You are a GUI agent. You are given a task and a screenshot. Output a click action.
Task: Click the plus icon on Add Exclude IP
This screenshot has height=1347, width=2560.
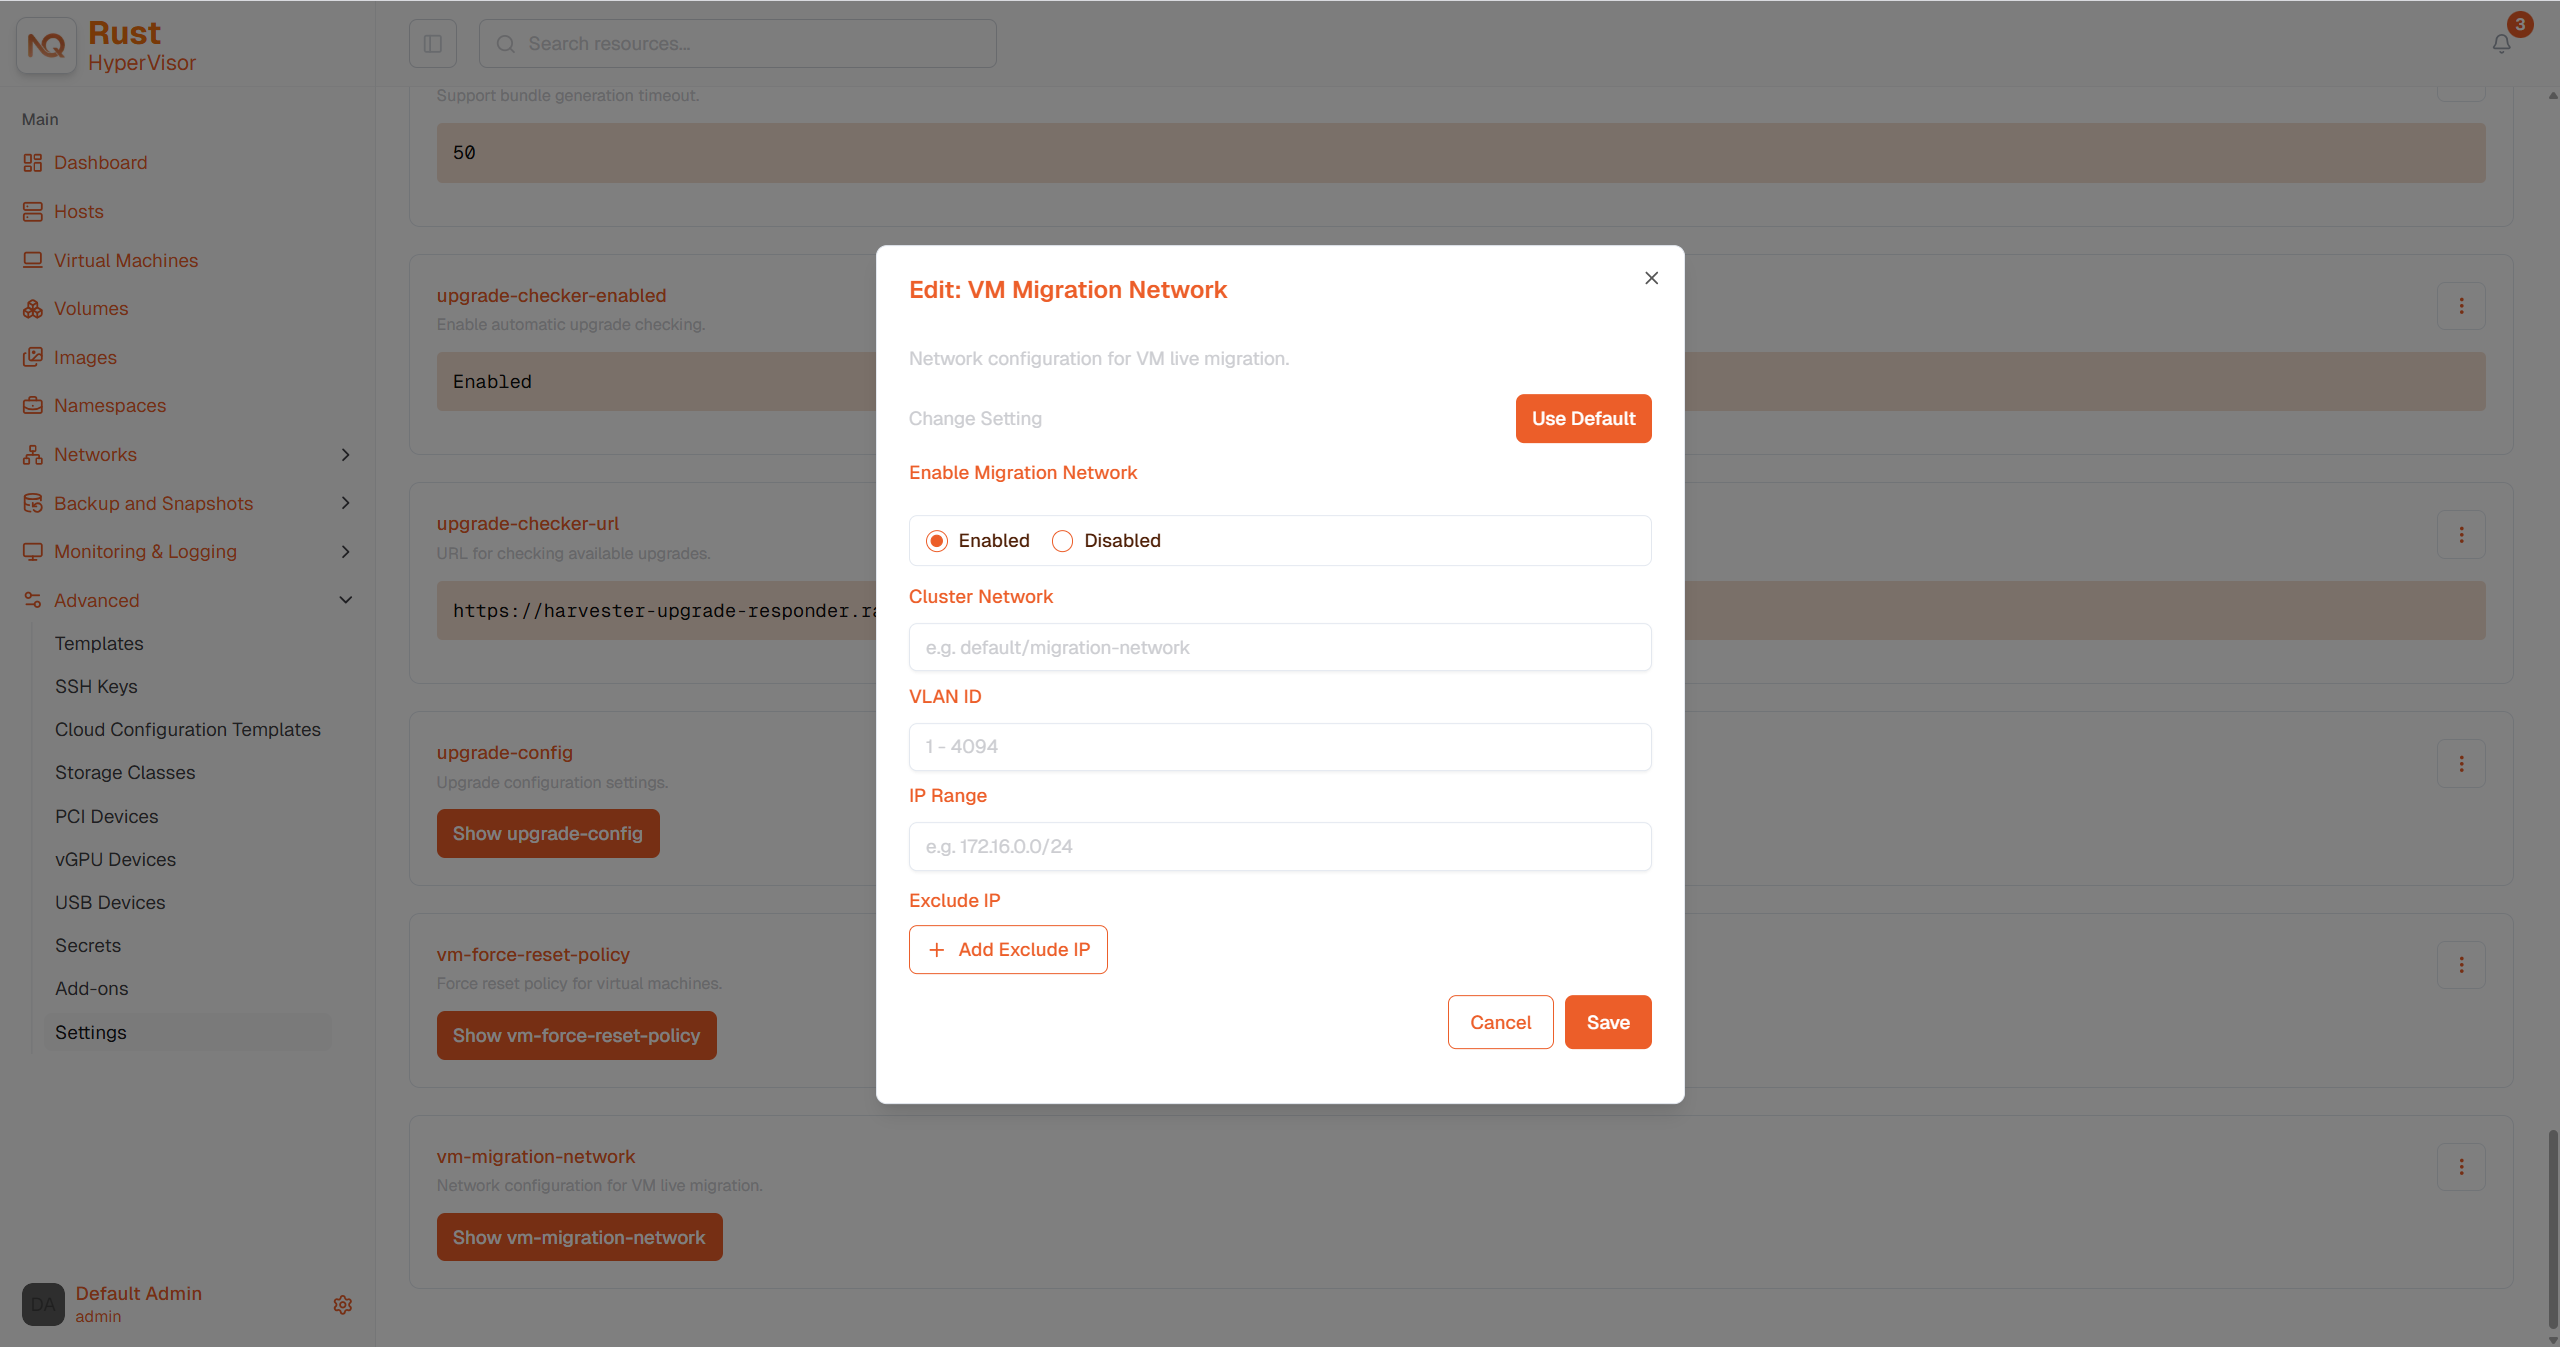click(937, 950)
